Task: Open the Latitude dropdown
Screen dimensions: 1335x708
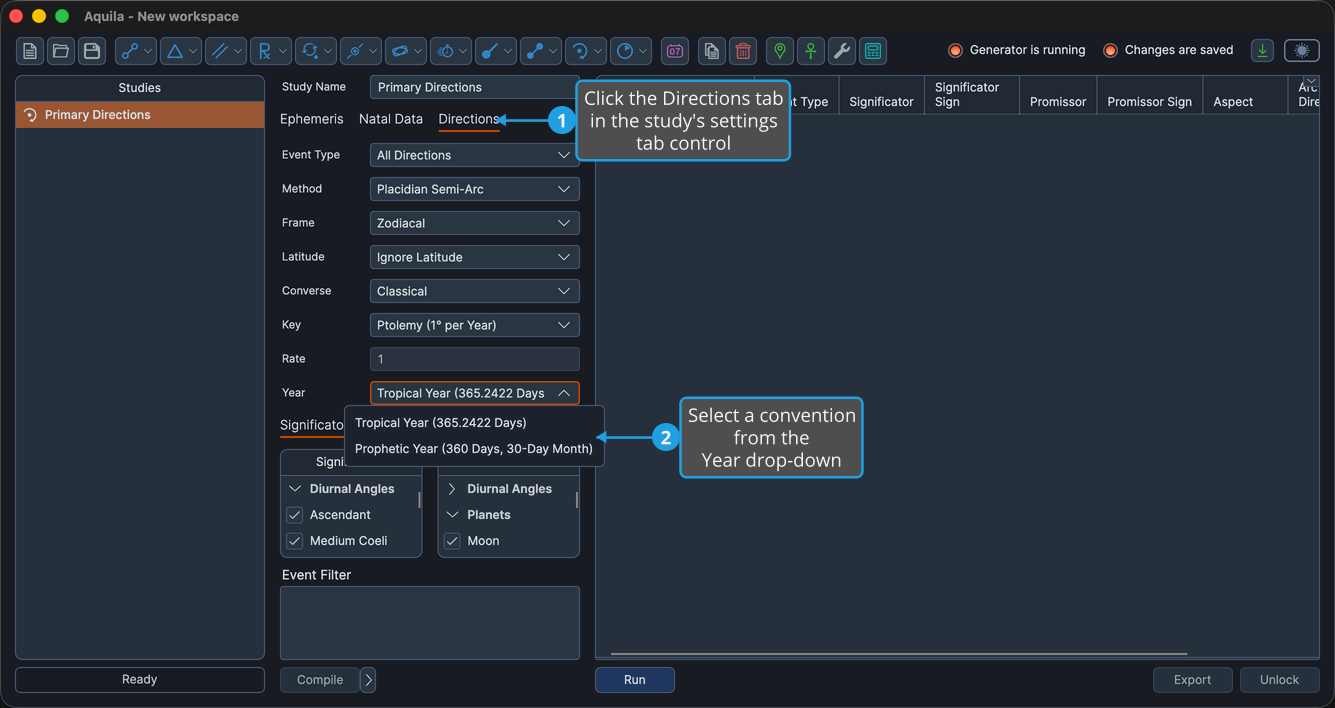Action: pos(475,257)
